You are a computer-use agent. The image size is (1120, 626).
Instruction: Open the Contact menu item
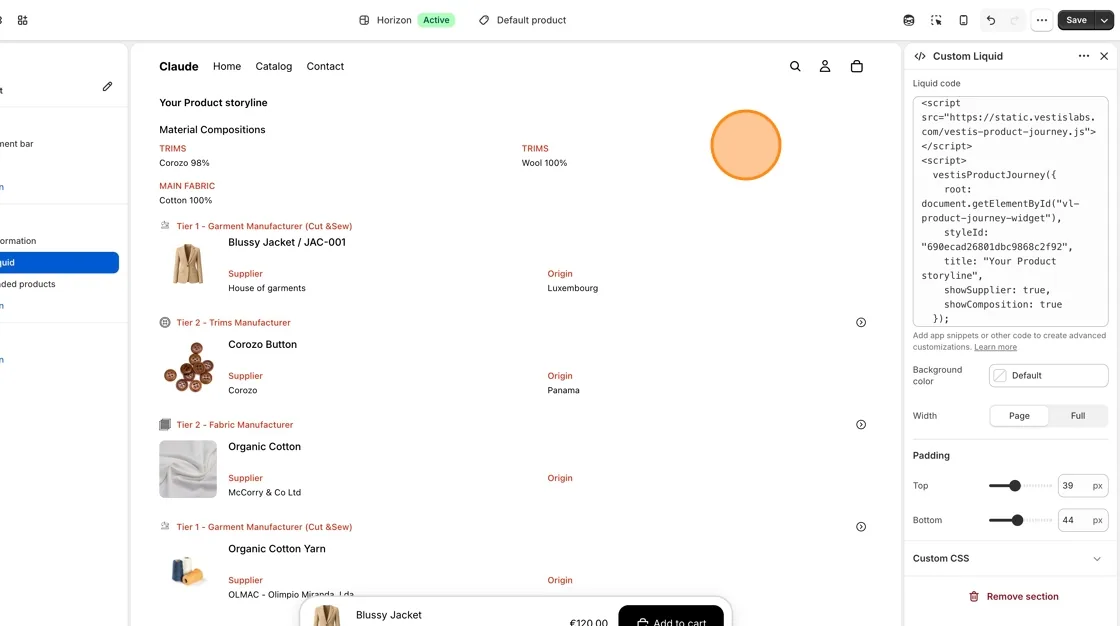tap(325, 66)
